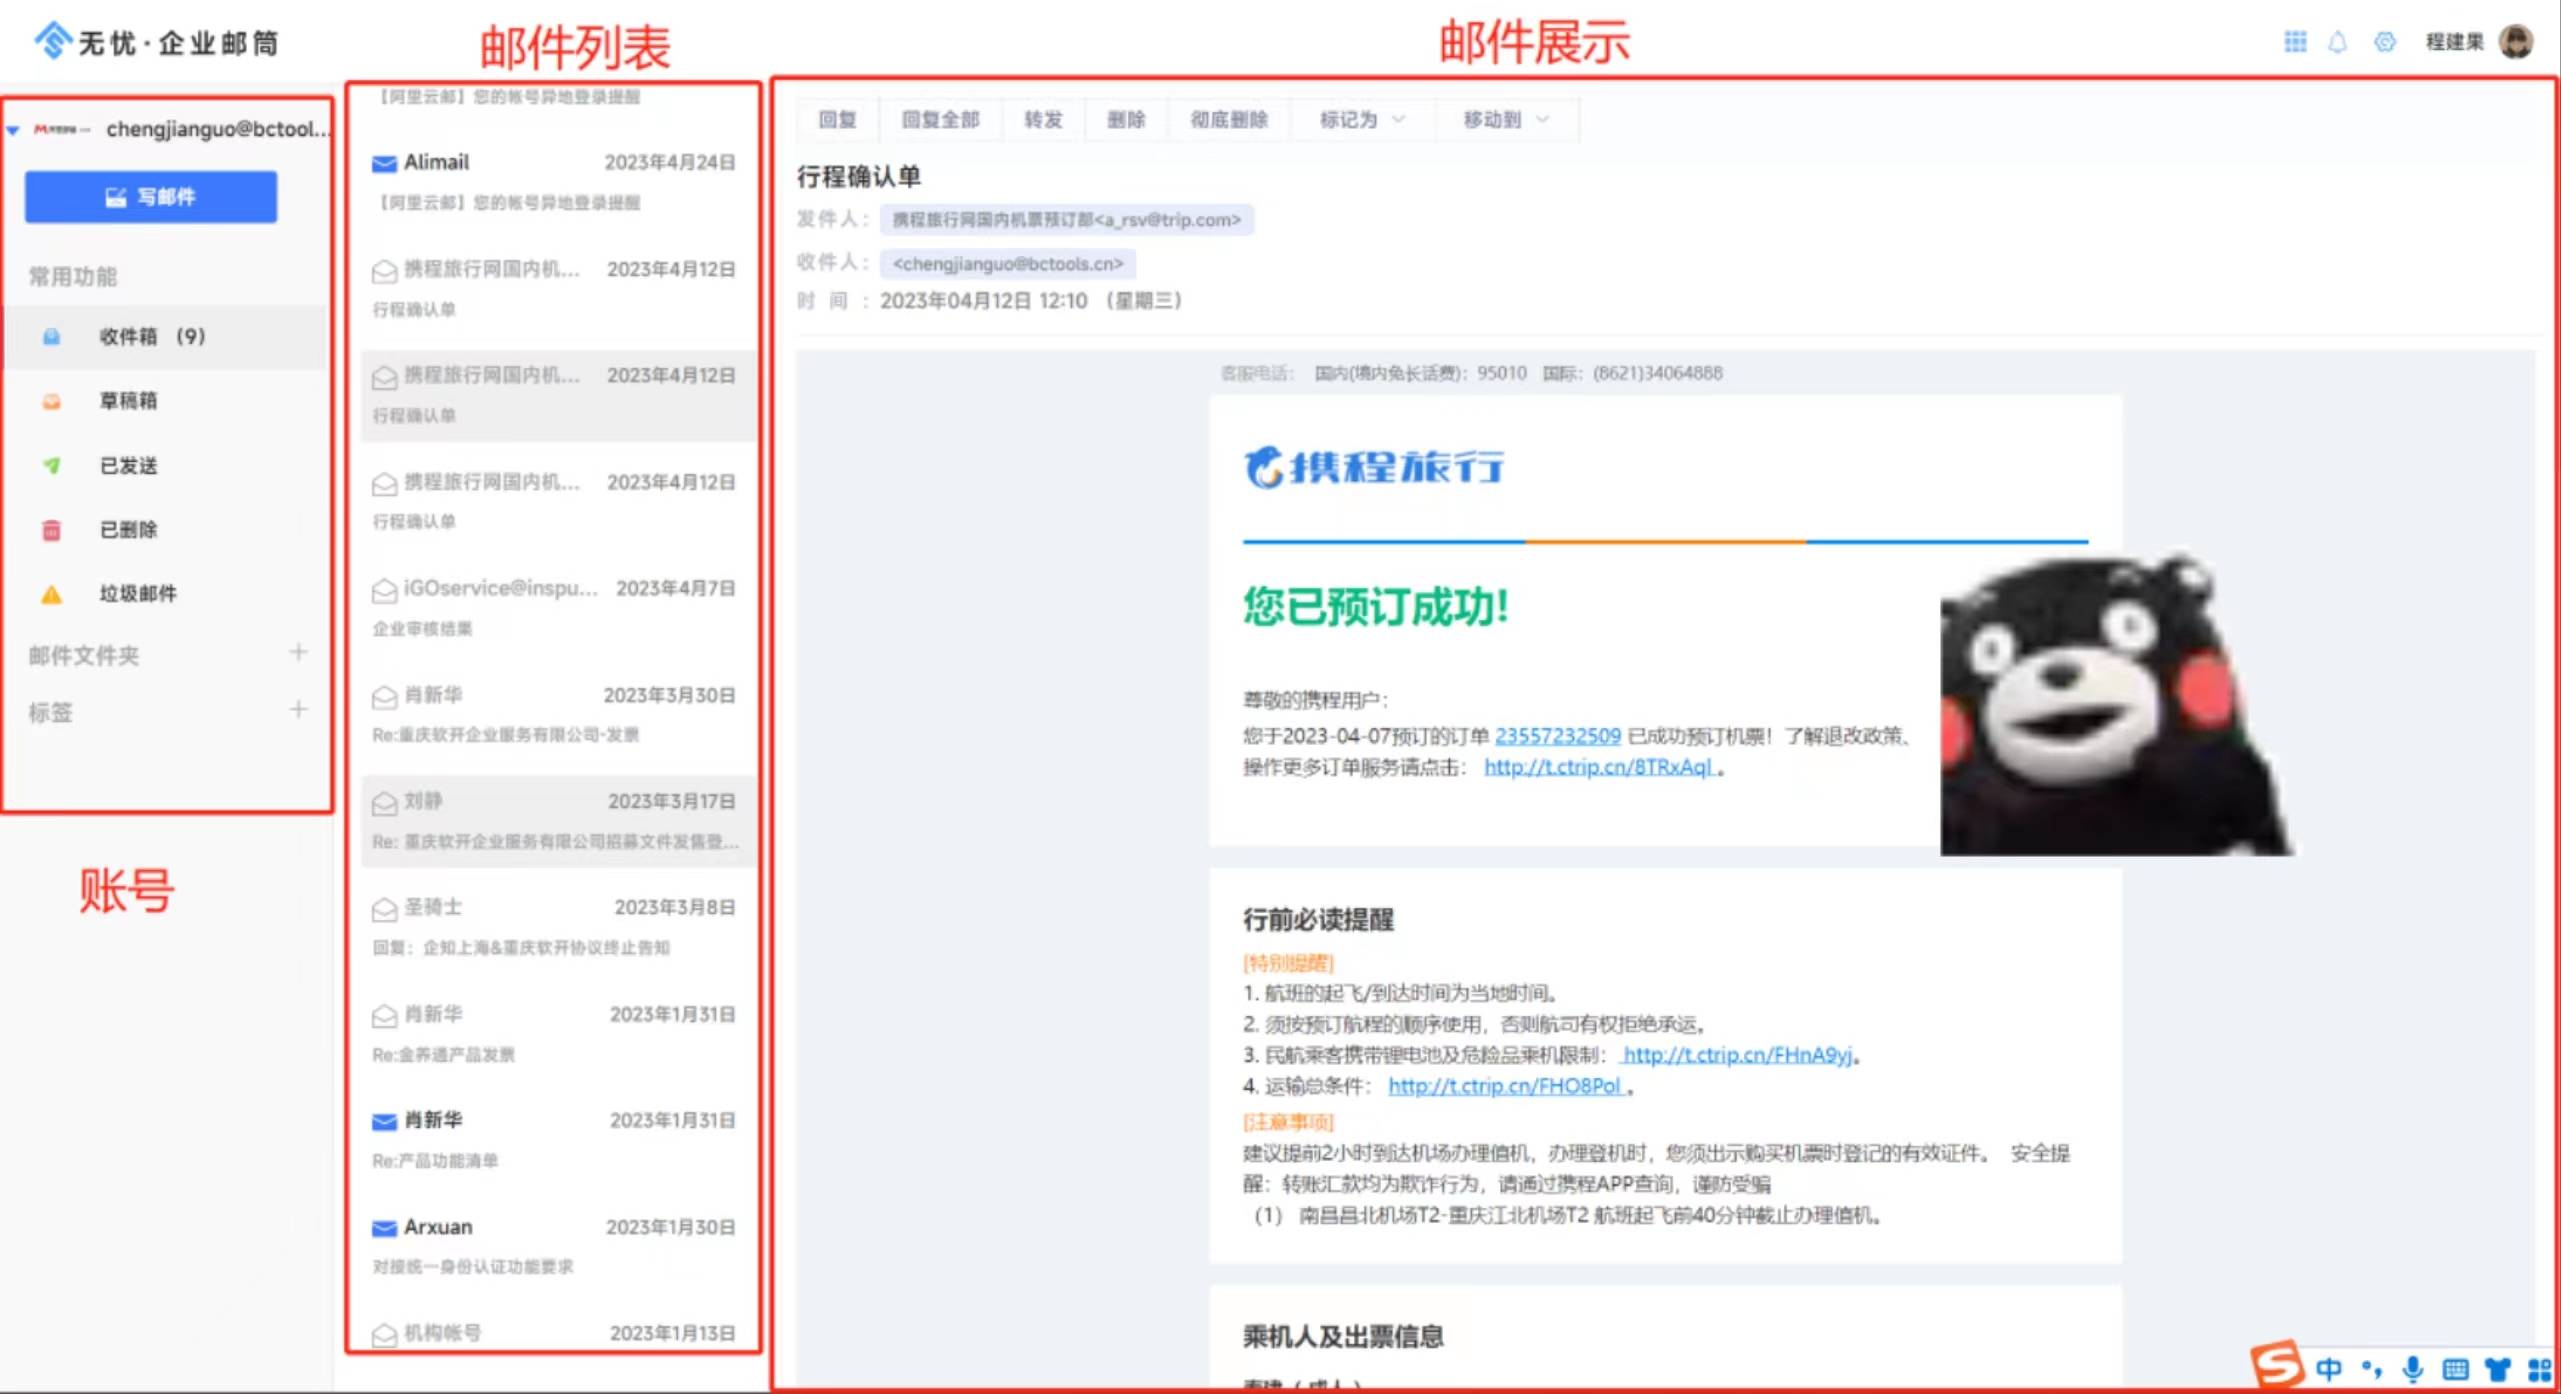Click the 携程旅行 logo in email body

pos(1373,467)
